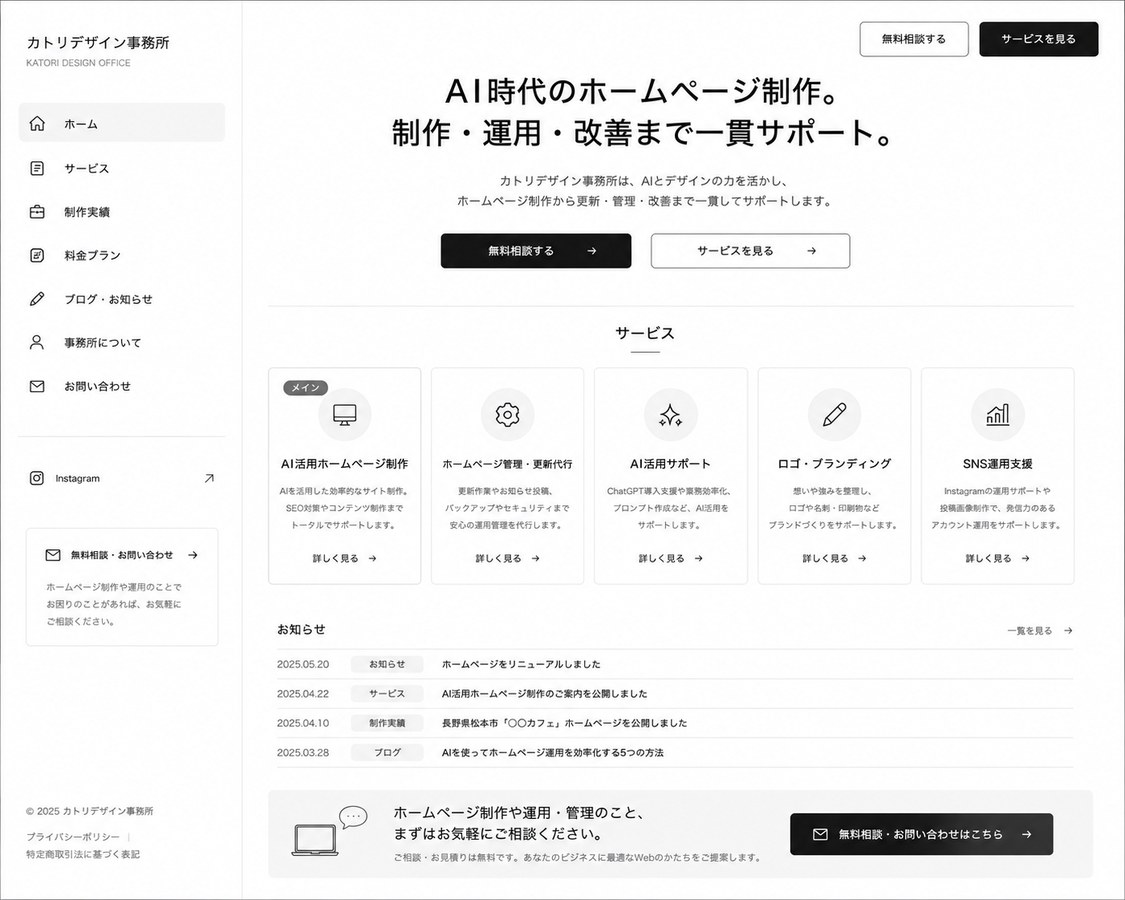Viewport: 1125px width, 900px height.
Task: Click the 料金プラン icon in sidebar
Action: coord(37,255)
